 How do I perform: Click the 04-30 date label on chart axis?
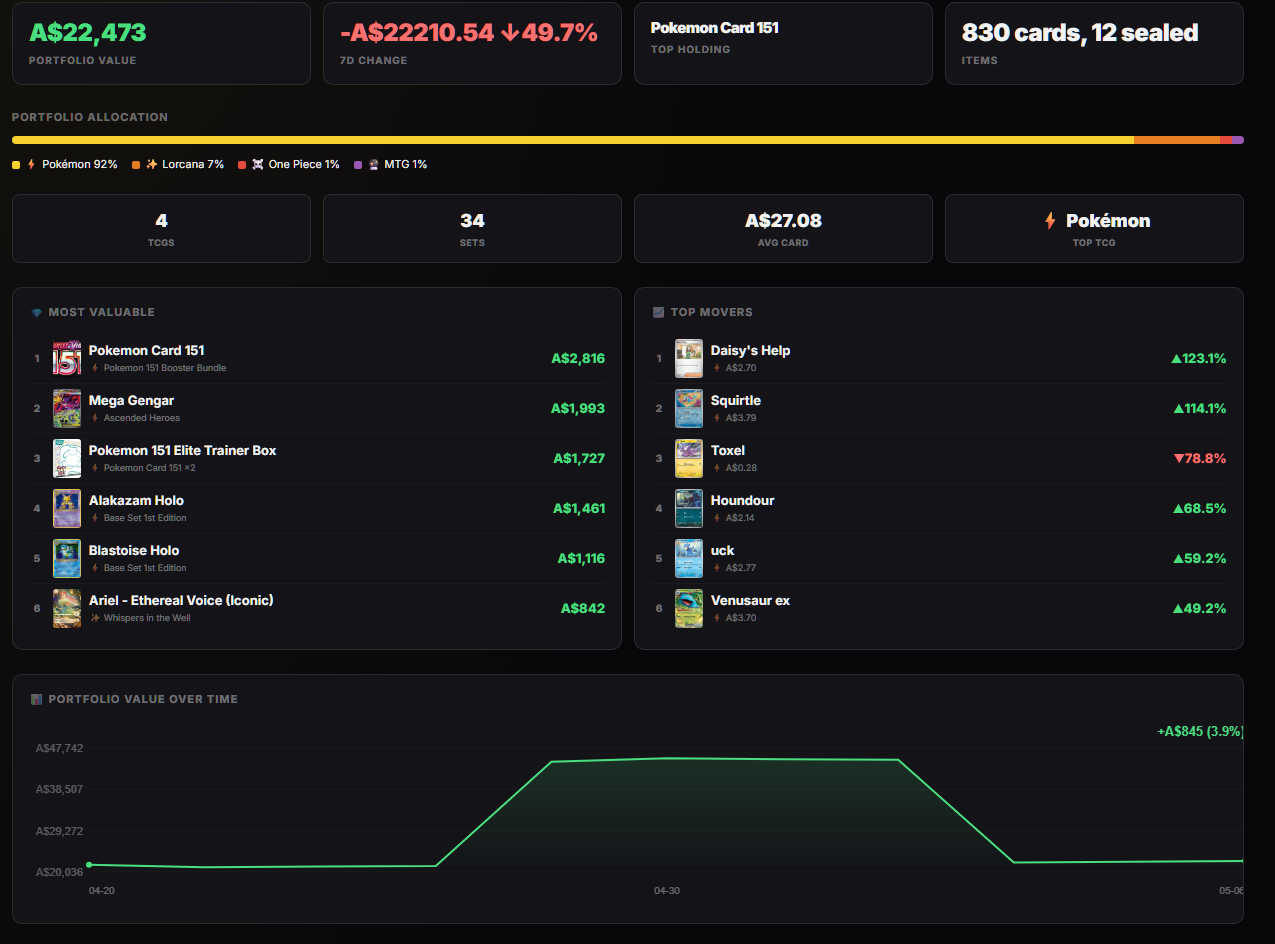pyautogui.click(x=667, y=890)
